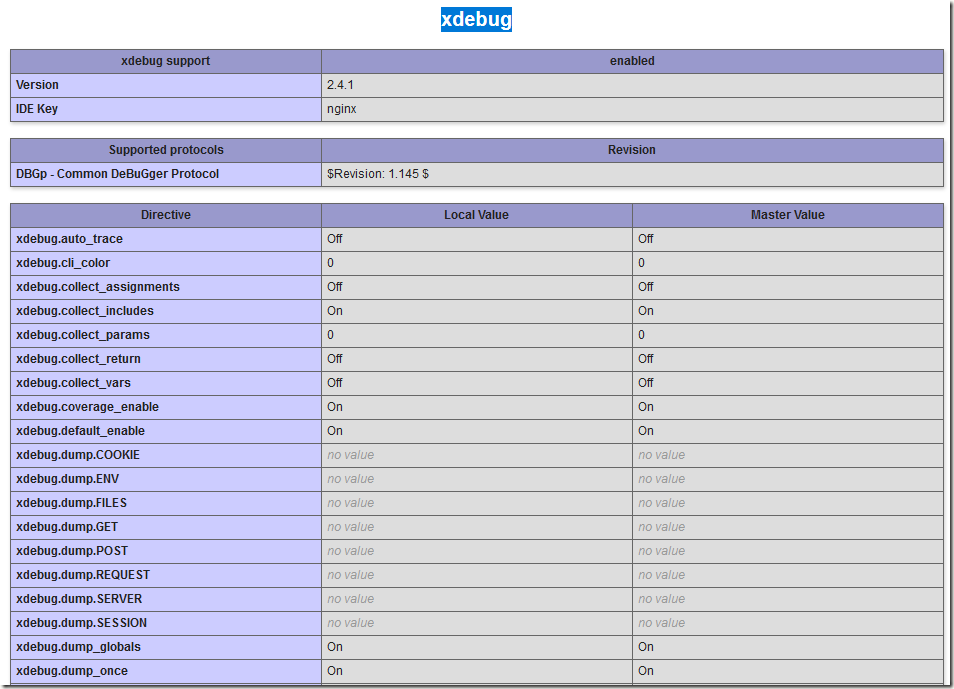This screenshot has width=954, height=689.
Task: Click master 'no value' for xdebug.dump.SESSION
Action: coord(661,623)
